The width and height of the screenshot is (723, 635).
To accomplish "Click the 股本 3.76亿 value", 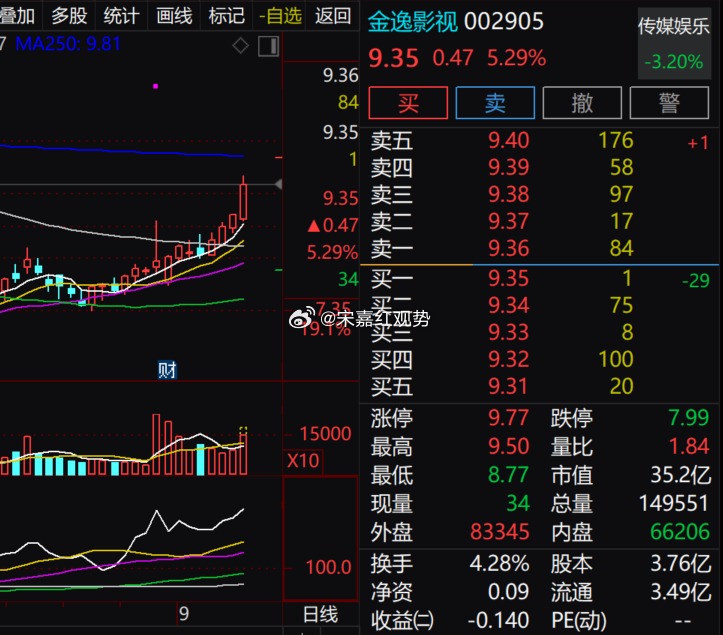I will [x=681, y=564].
